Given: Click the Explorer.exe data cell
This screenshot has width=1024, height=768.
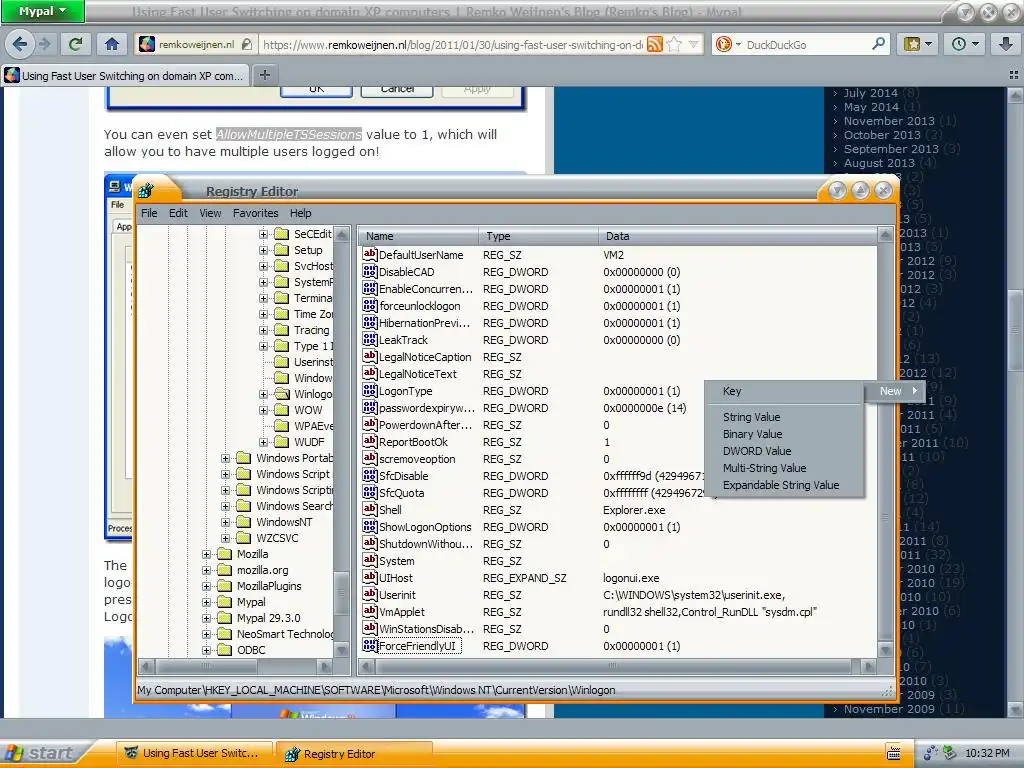Looking at the screenshot, I should click(633, 510).
